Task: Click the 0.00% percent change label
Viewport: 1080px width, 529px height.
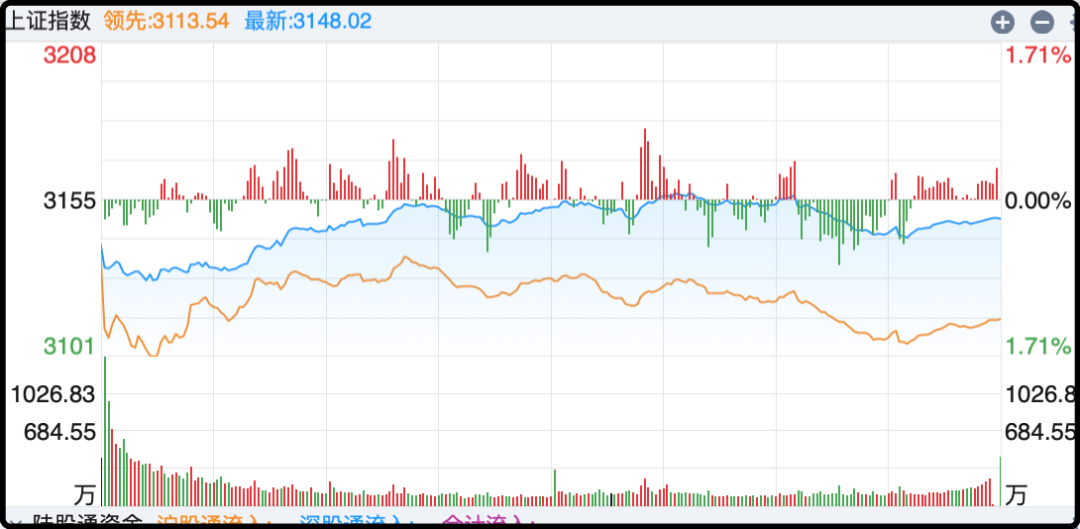Action: tap(1038, 201)
